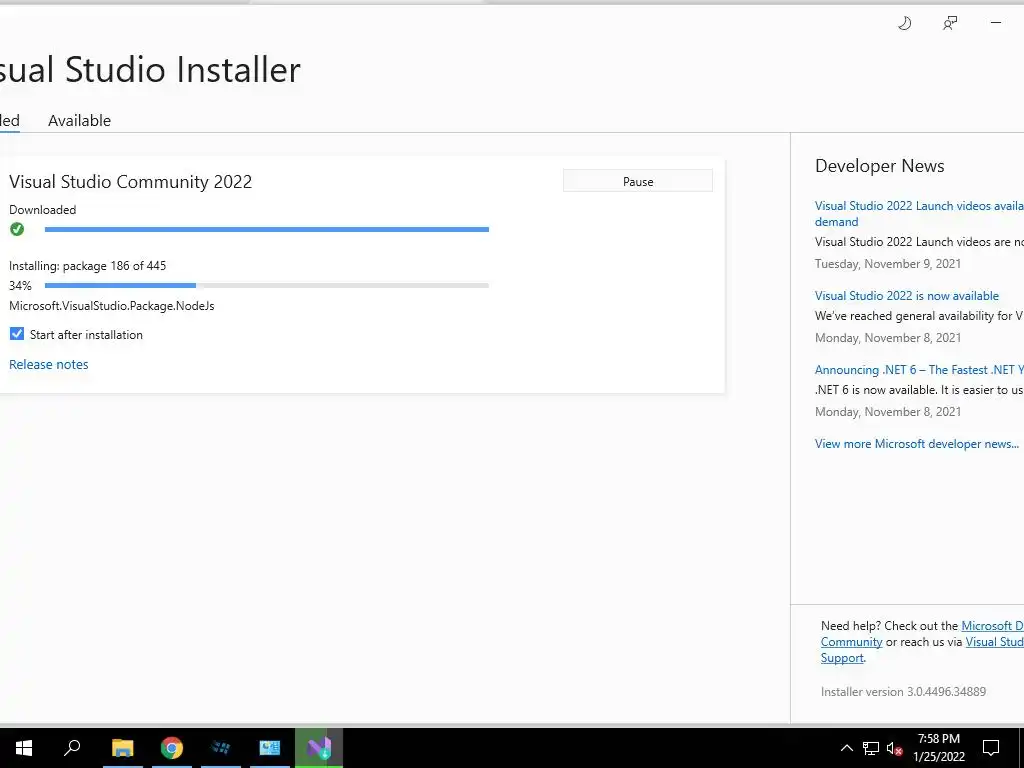Click the Tuesday, November 9, 2021 date
Image resolution: width=1024 pixels, height=768 pixels.
coord(888,264)
